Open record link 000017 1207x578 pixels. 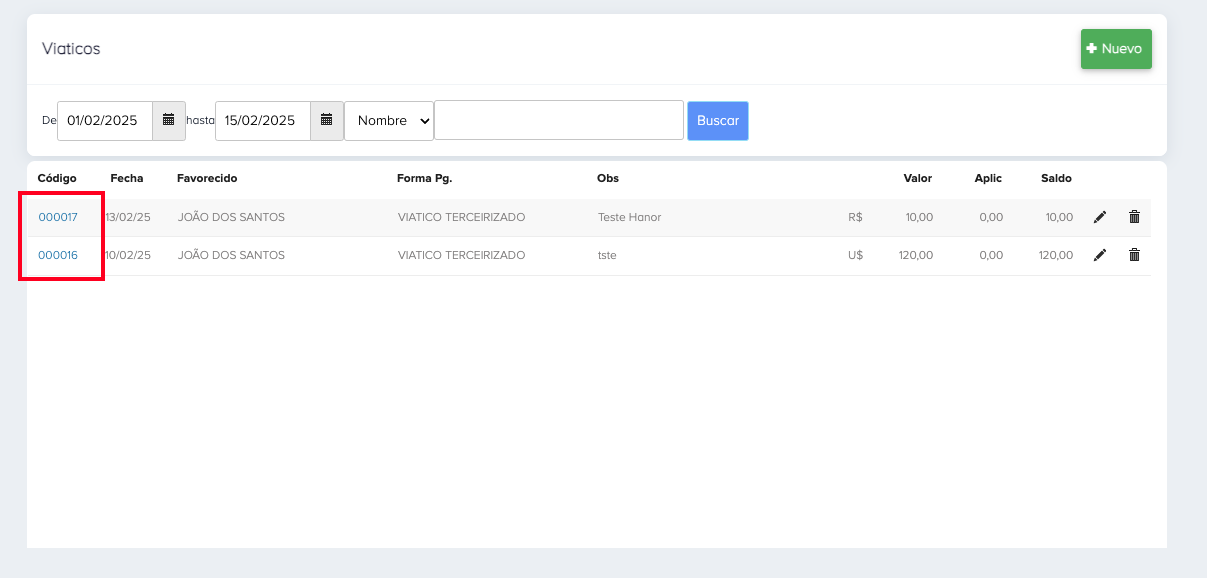coord(58,217)
